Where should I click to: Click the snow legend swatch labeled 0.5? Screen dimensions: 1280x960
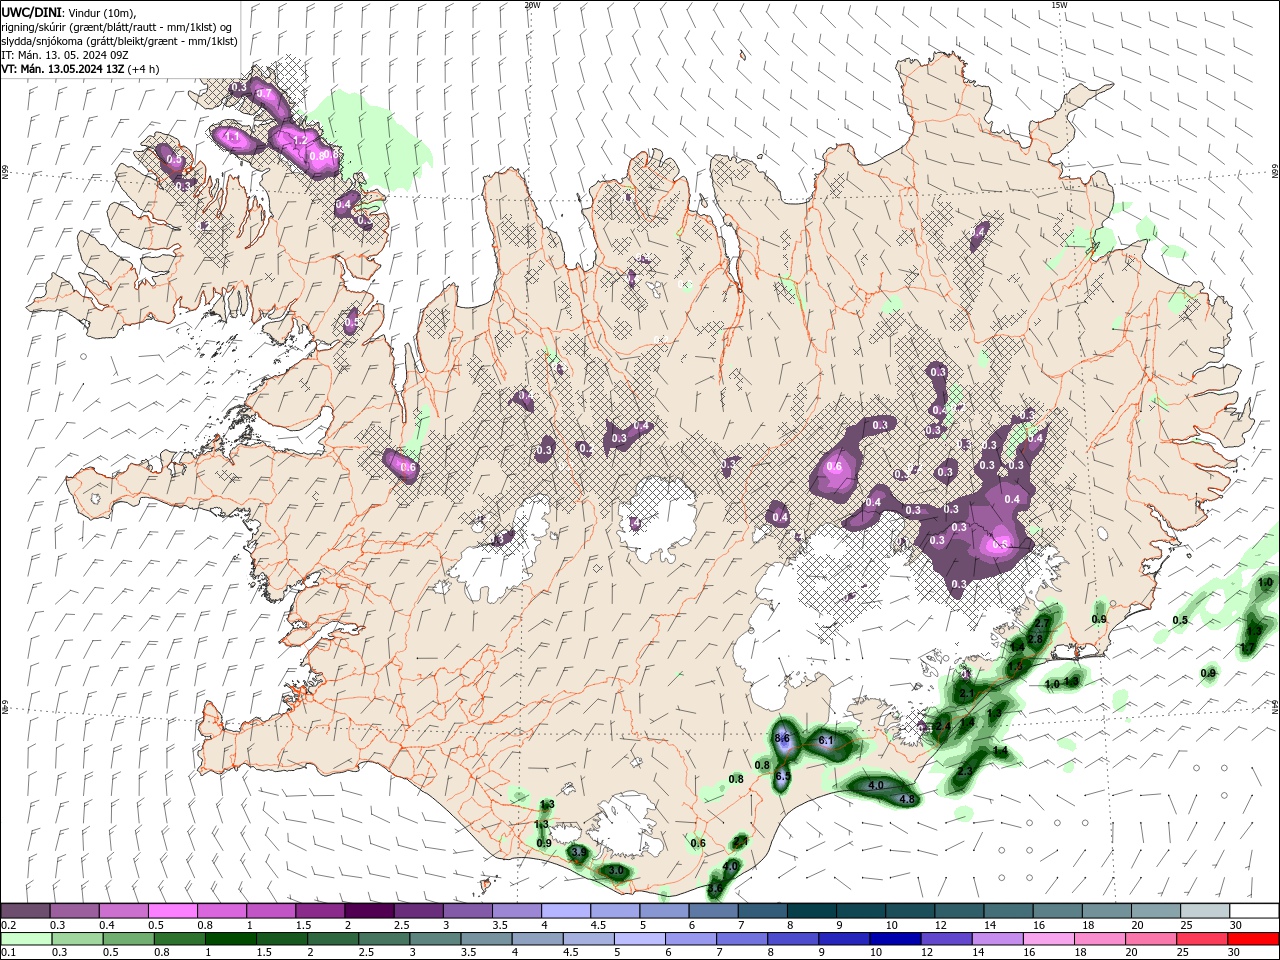click(173, 911)
